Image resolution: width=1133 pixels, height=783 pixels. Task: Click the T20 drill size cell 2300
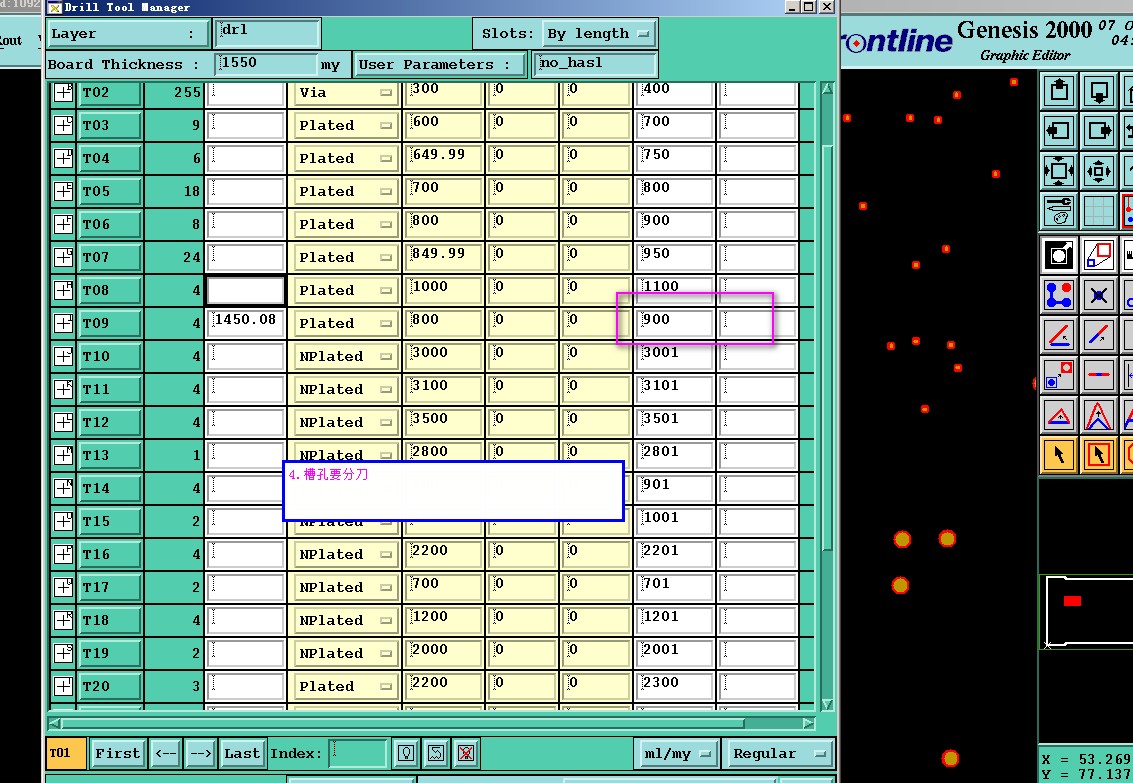point(675,685)
